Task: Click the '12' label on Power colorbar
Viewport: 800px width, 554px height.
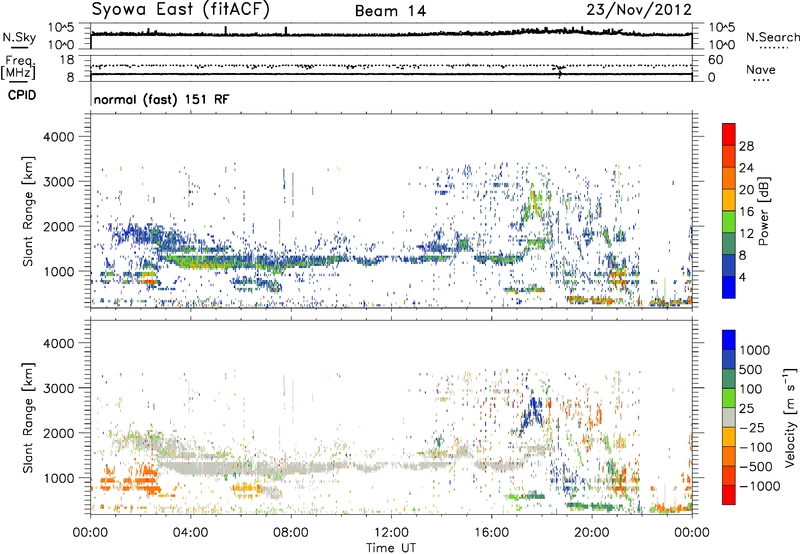Action: [x=746, y=234]
